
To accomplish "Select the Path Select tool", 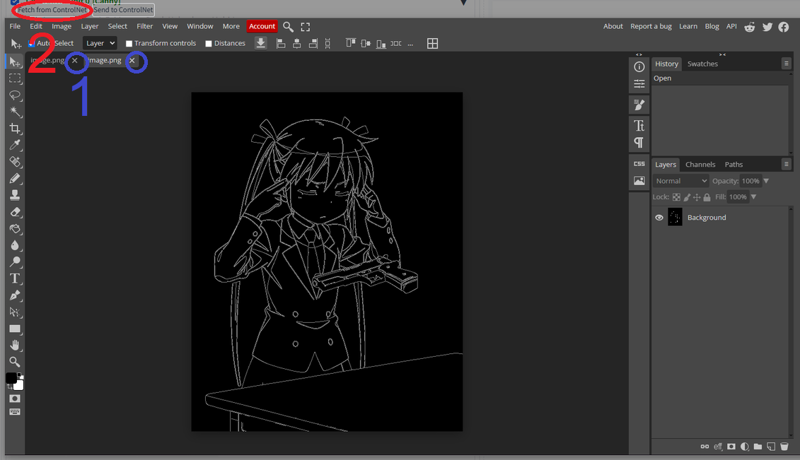I will tap(15, 312).
